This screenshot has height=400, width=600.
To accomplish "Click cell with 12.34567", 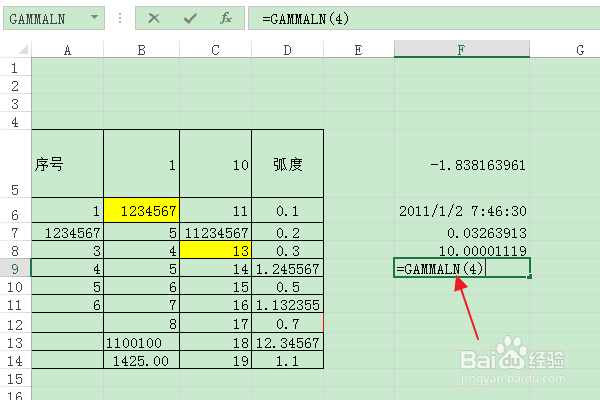I will coord(287,342).
